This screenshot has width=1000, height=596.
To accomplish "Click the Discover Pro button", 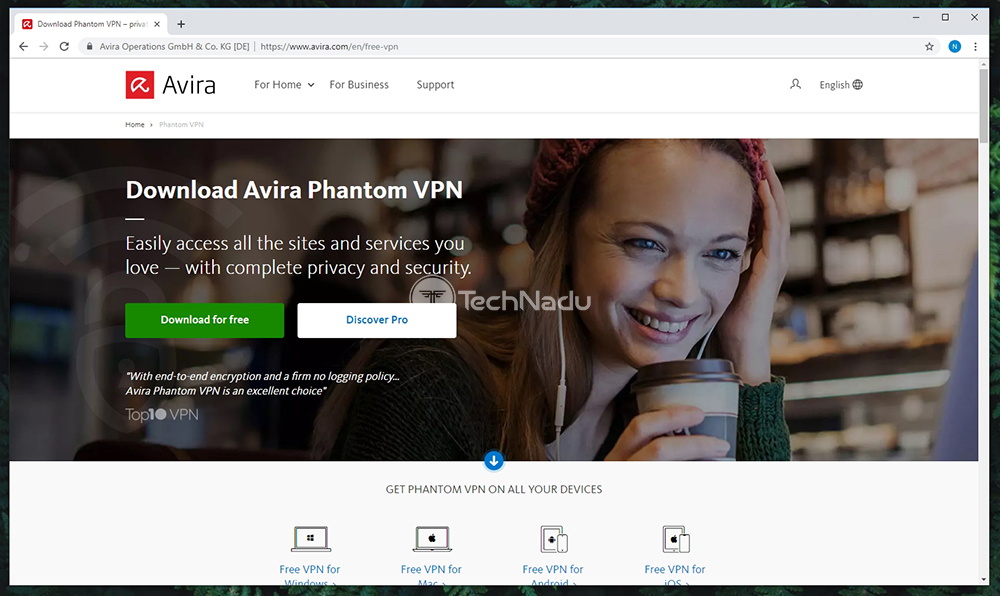I will [377, 320].
